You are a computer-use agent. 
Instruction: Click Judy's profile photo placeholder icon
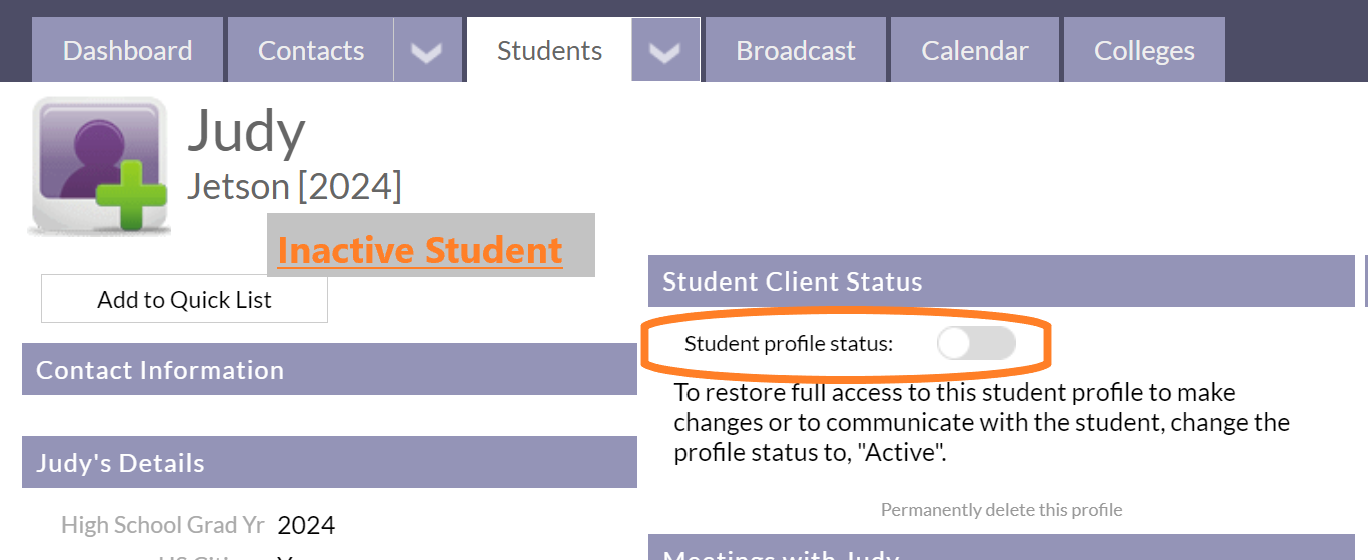coord(98,166)
